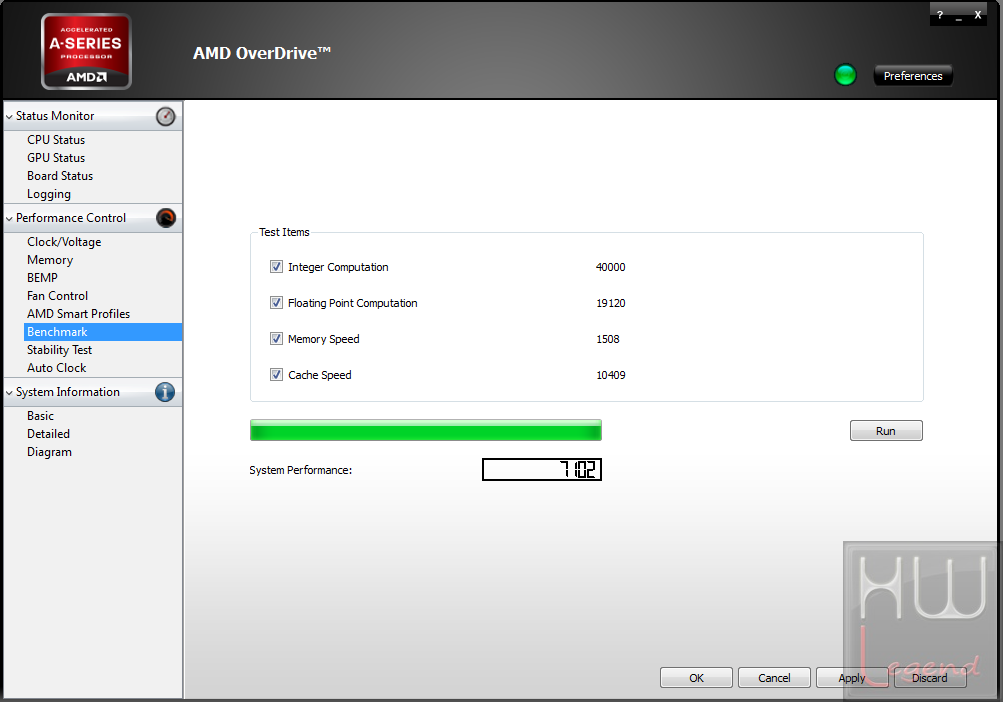
Task: Click the Cache Speed score 10409
Action: 610,374
